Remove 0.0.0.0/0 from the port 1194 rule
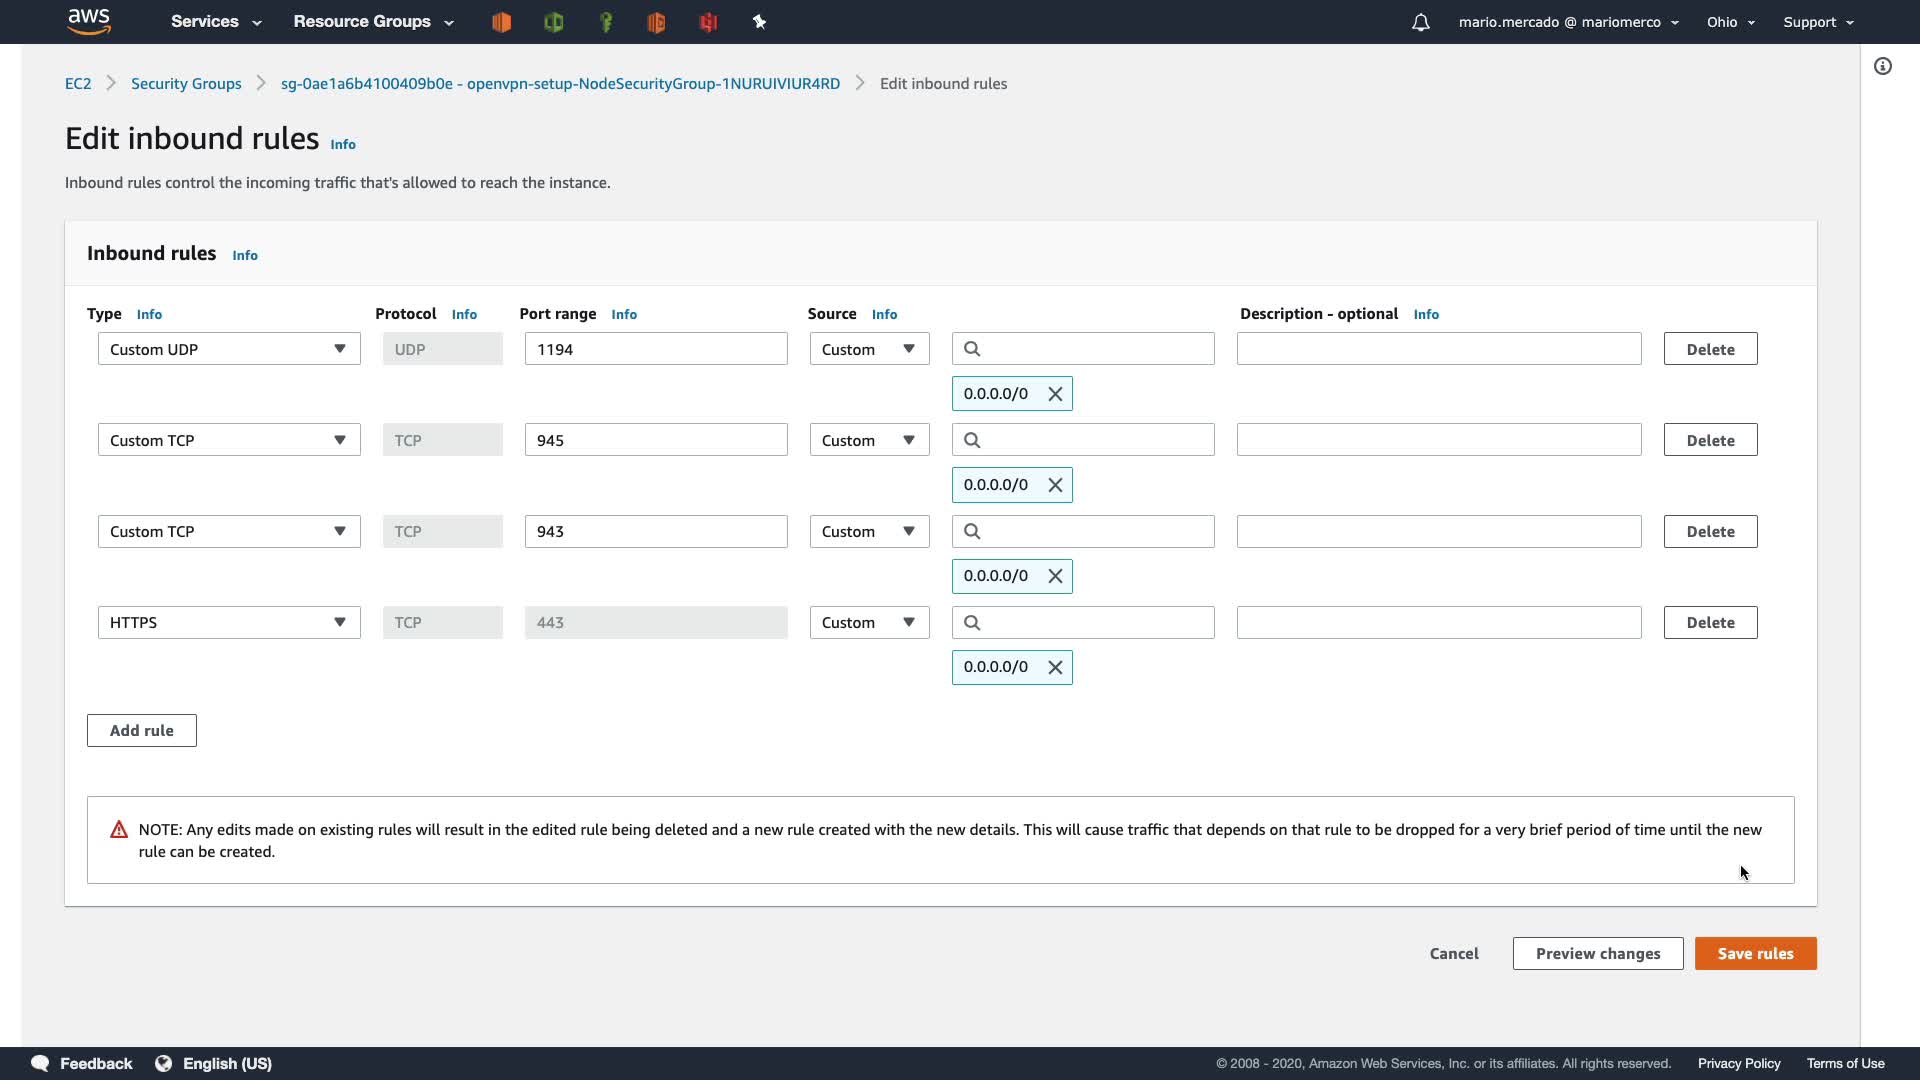1920x1080 pixels. (x=1055, y=394)
